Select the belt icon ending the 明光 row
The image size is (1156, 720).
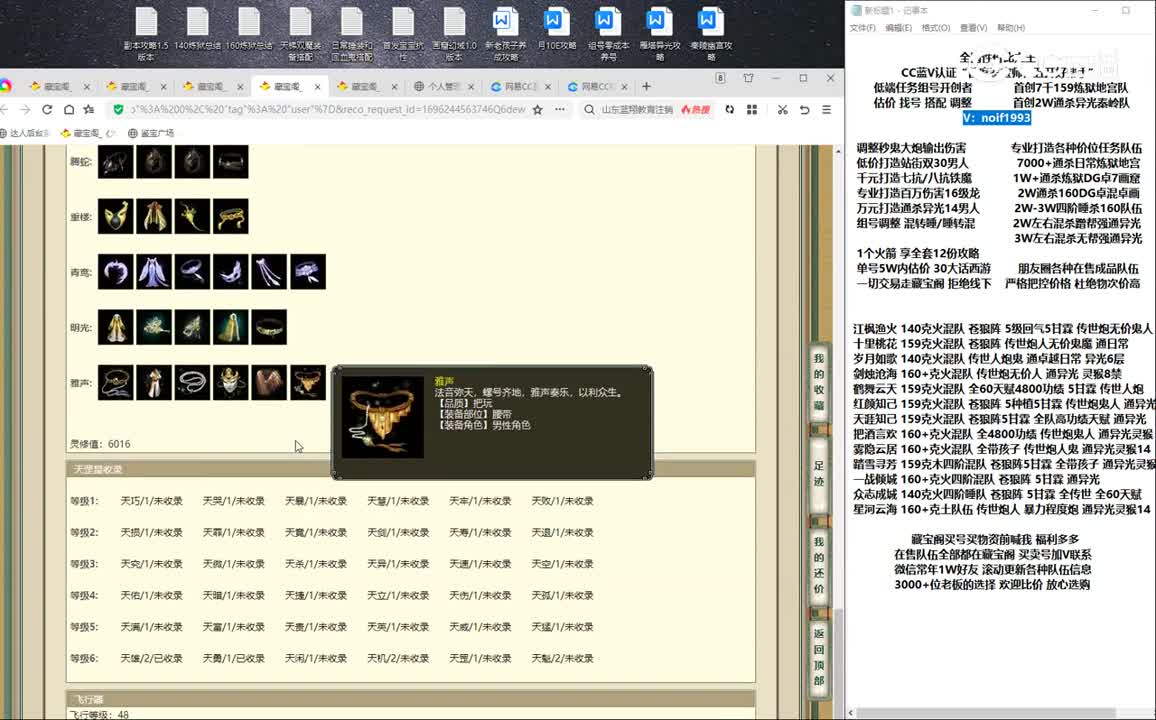click(269, 327)
